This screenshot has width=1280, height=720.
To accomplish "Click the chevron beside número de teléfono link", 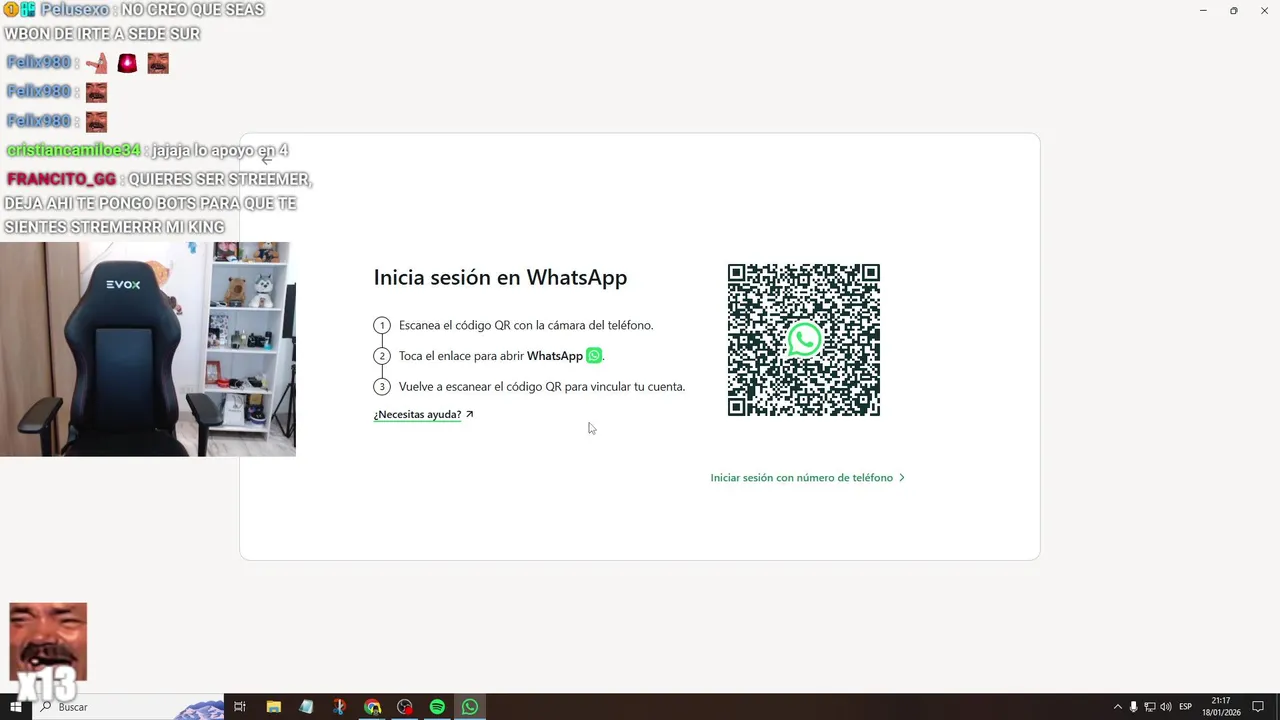I will [902, 478].
